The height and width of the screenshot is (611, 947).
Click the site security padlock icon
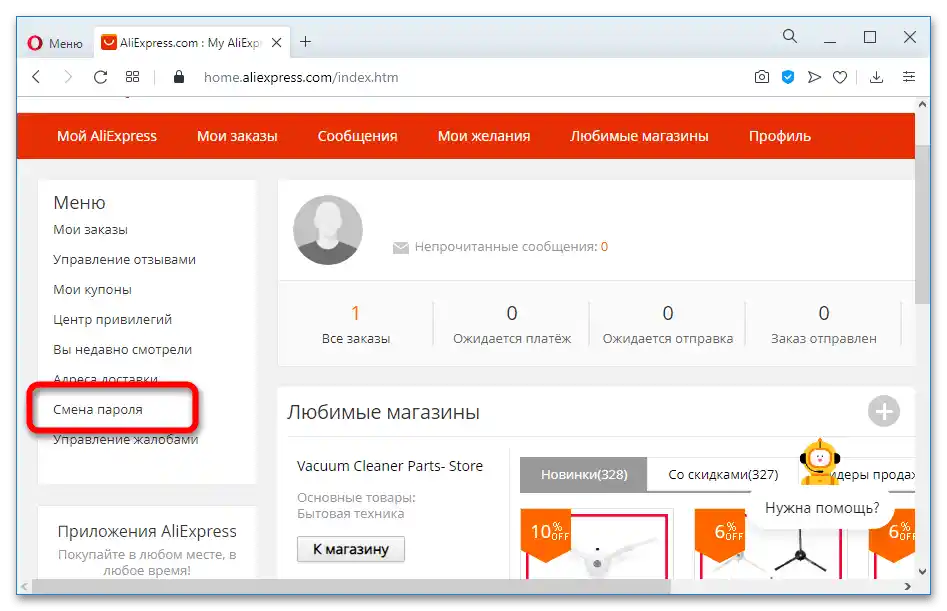tap(179, 77)
